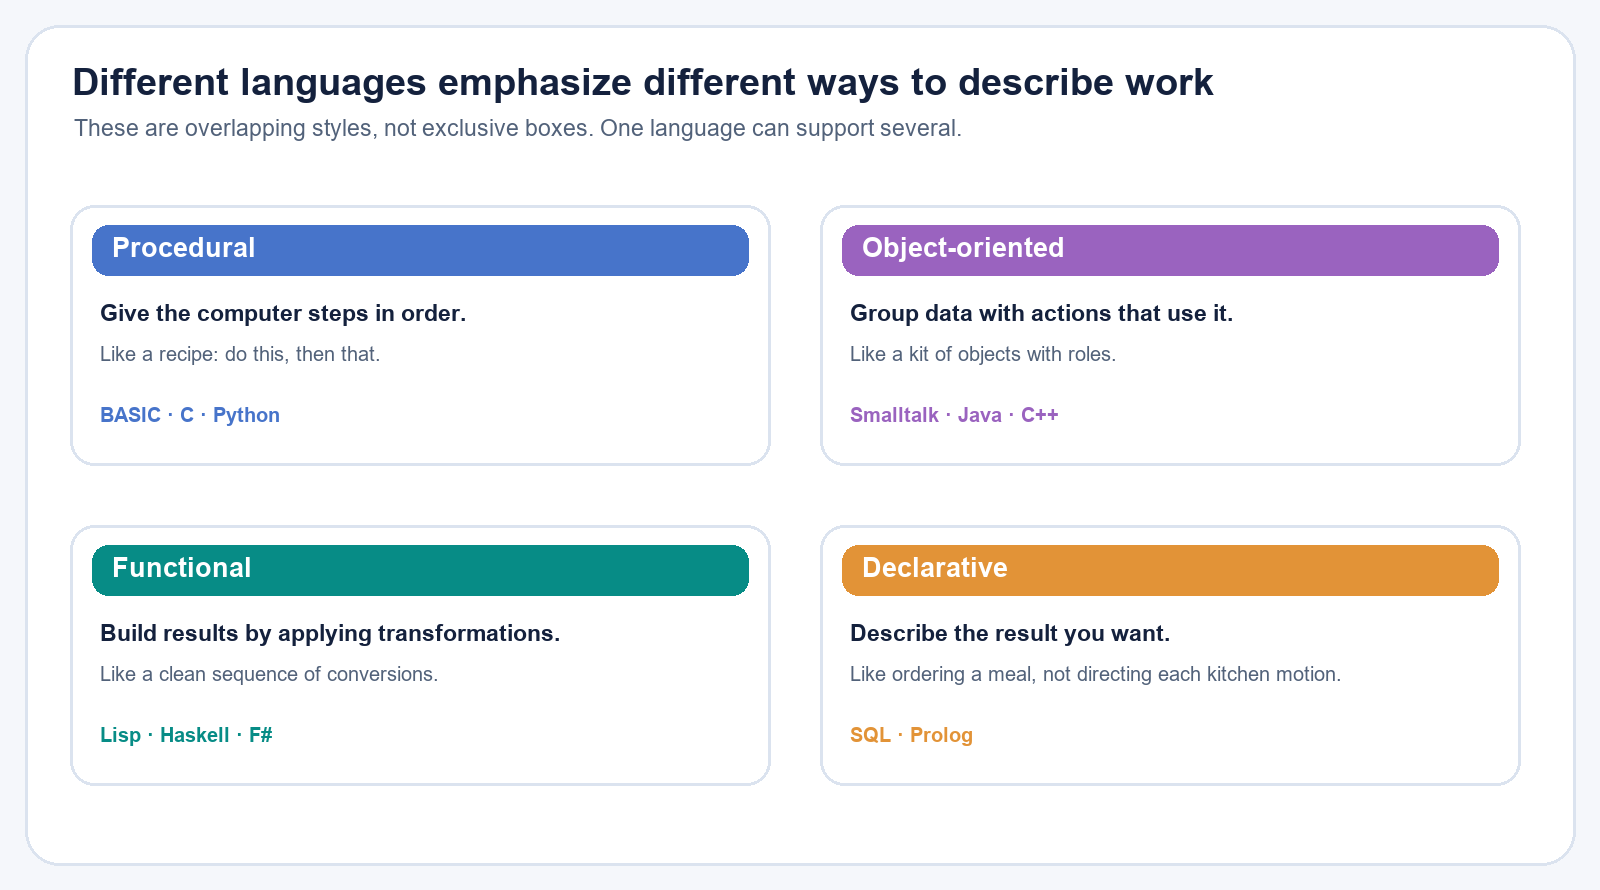The height and width of the screenshot is (890, 1600).
Task: Click the 'Smalltalk · Java · C++' language list
Action: tap(954, 415)
